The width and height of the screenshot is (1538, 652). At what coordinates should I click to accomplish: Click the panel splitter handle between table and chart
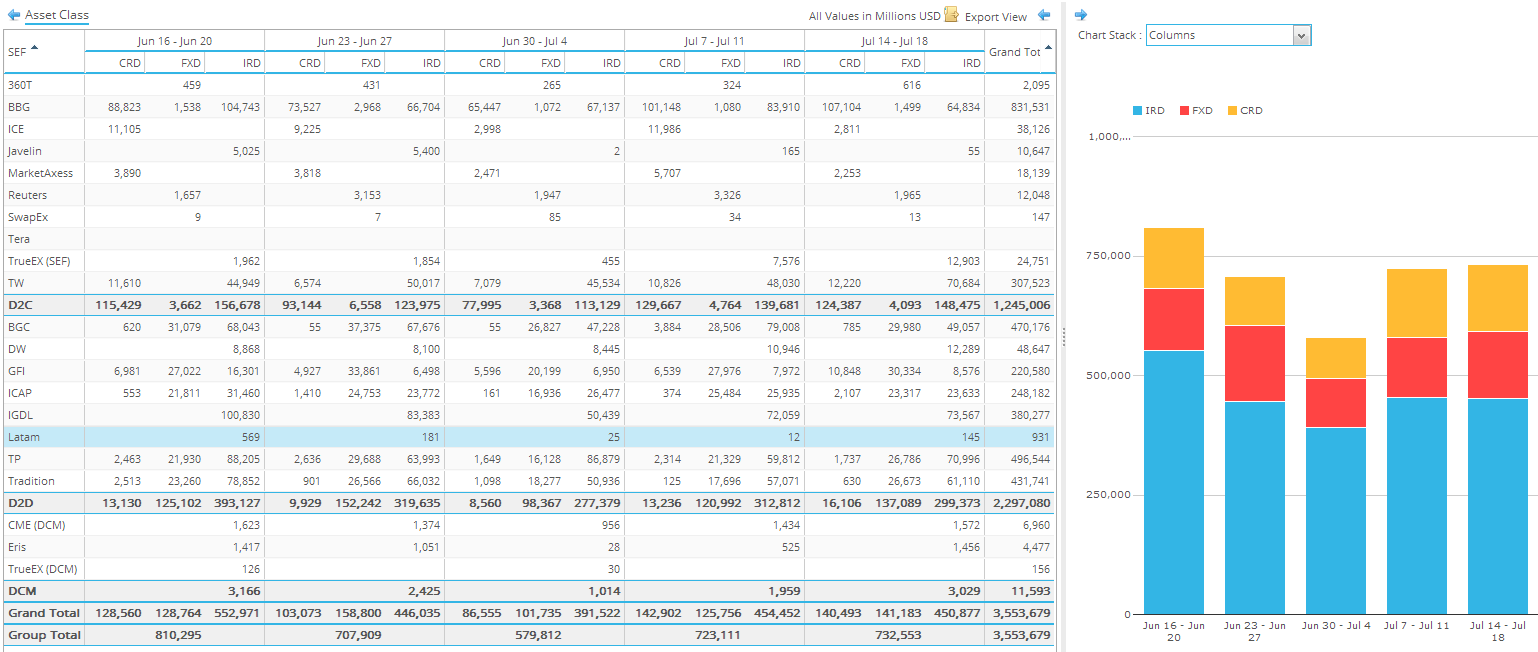1063,337
